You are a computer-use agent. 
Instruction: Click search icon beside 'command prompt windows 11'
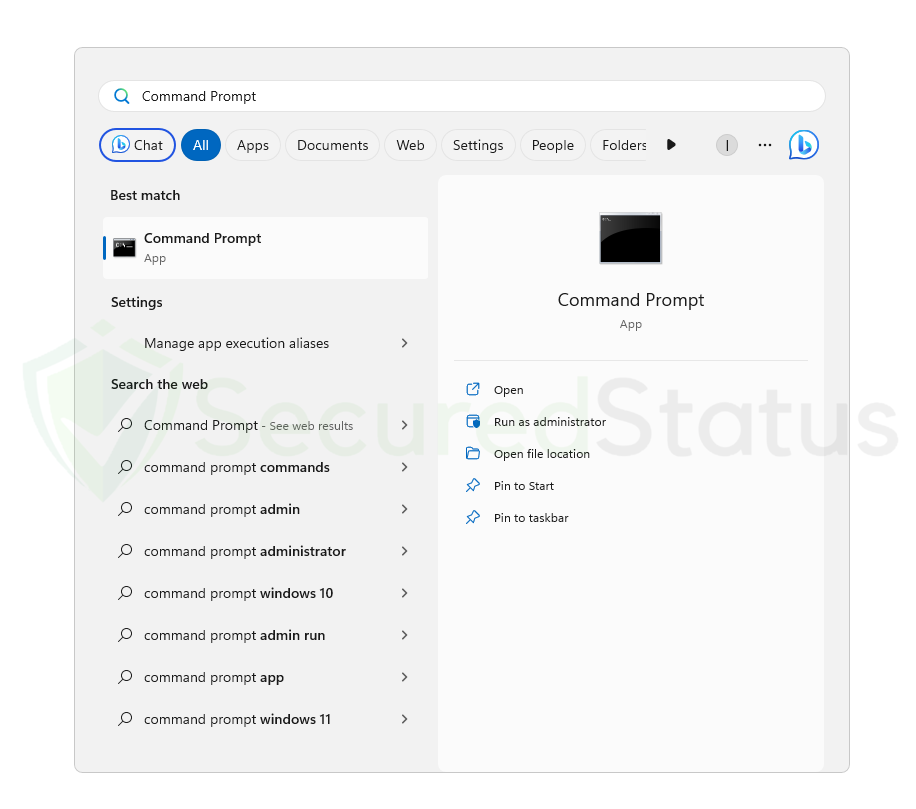pyautogui.click(x=125, y=719)
